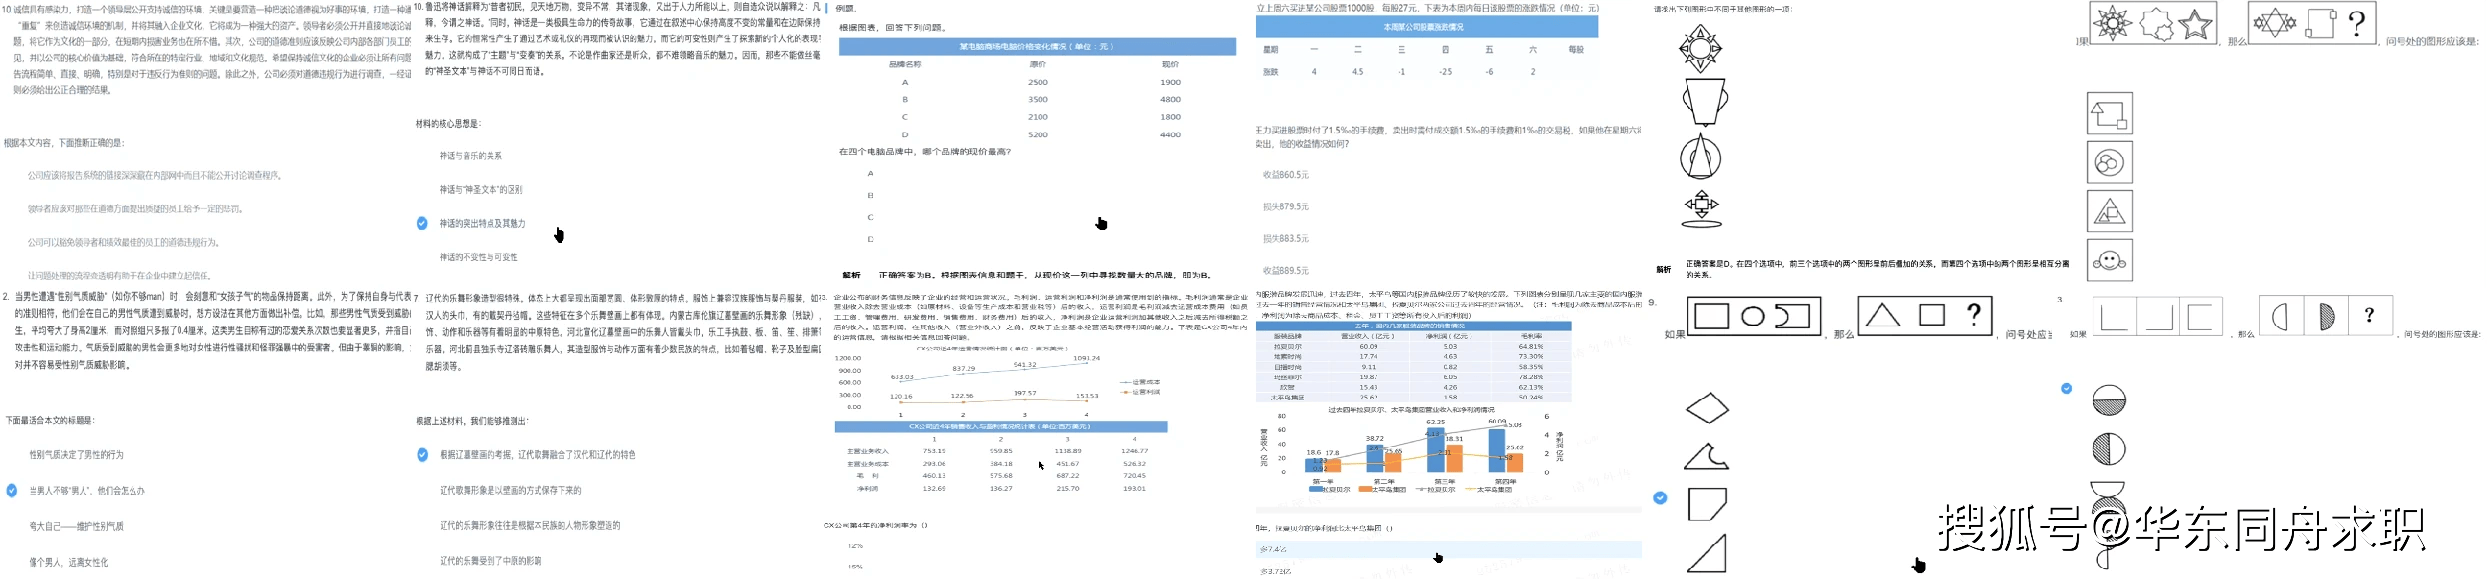Select answer 辽代歌舞形象是以壁画的方式保存下来的
The image size is (2489, 580).
click(511, 490)
